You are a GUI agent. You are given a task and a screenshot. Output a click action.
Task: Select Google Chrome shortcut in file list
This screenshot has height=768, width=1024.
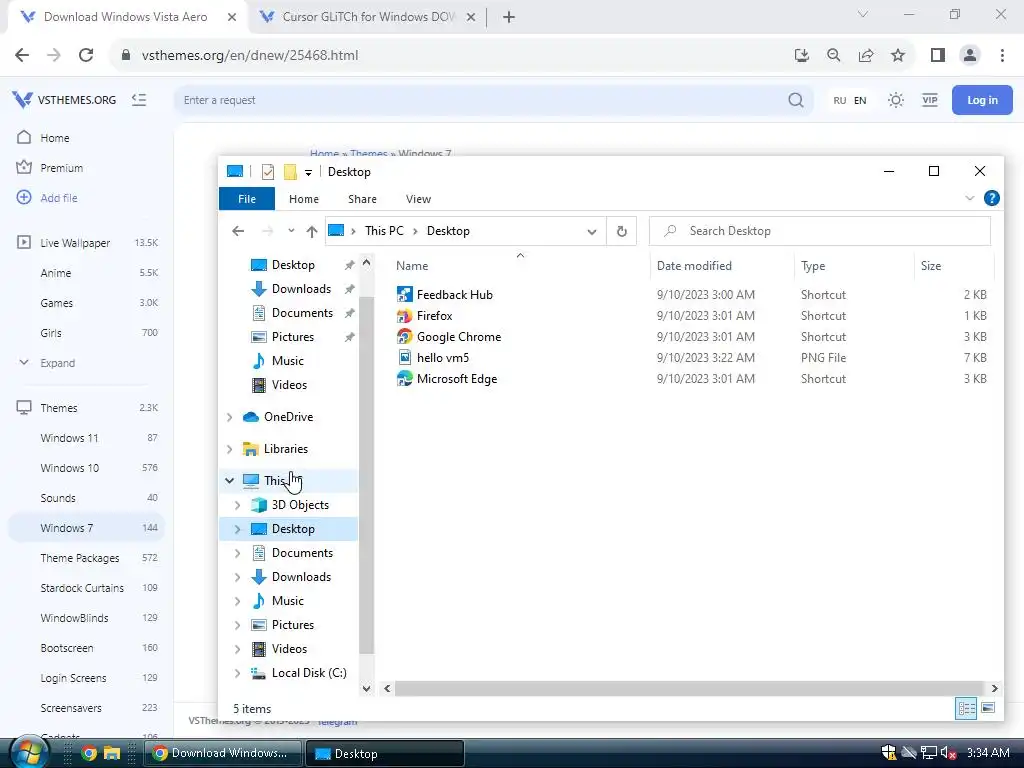tap(449, 336)
